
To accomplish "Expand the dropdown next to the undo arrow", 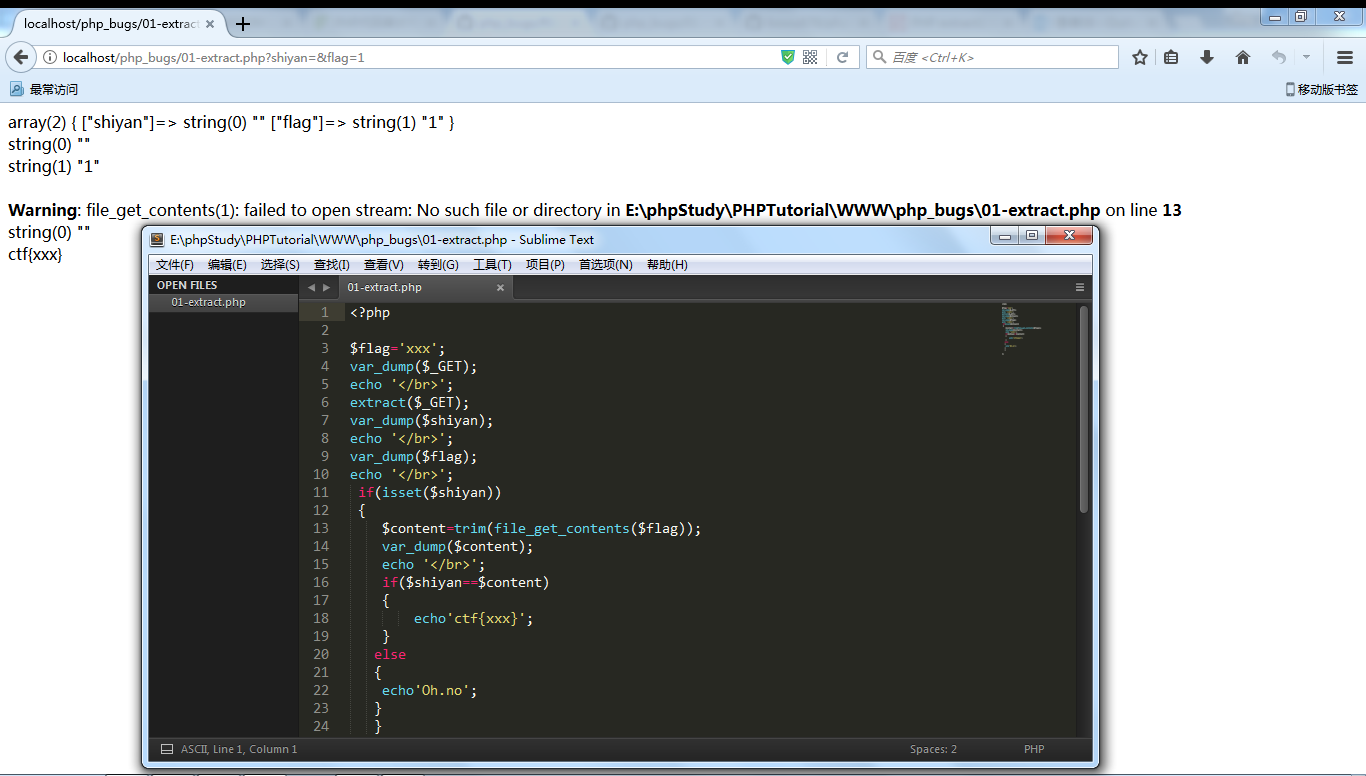I will [x=1306, y=57].
